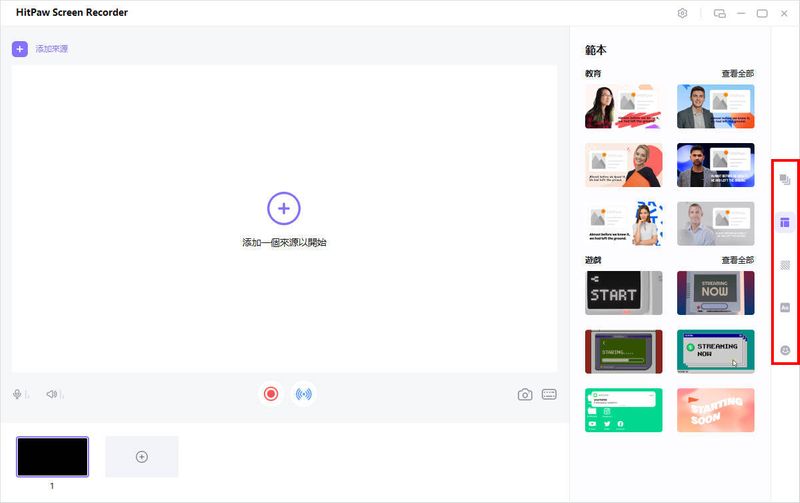This screenshot has height=503, width=800.
Task: Click the large circled plus in canvas center
Action: (284, 208)
